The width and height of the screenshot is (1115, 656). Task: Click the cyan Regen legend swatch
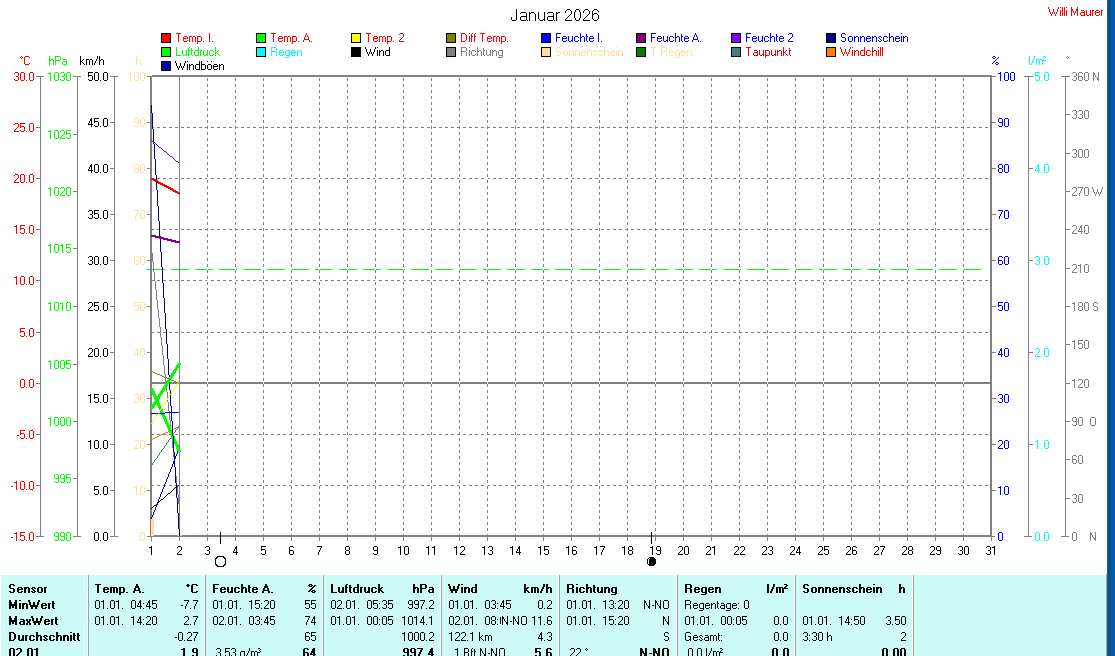coord(261,52)
